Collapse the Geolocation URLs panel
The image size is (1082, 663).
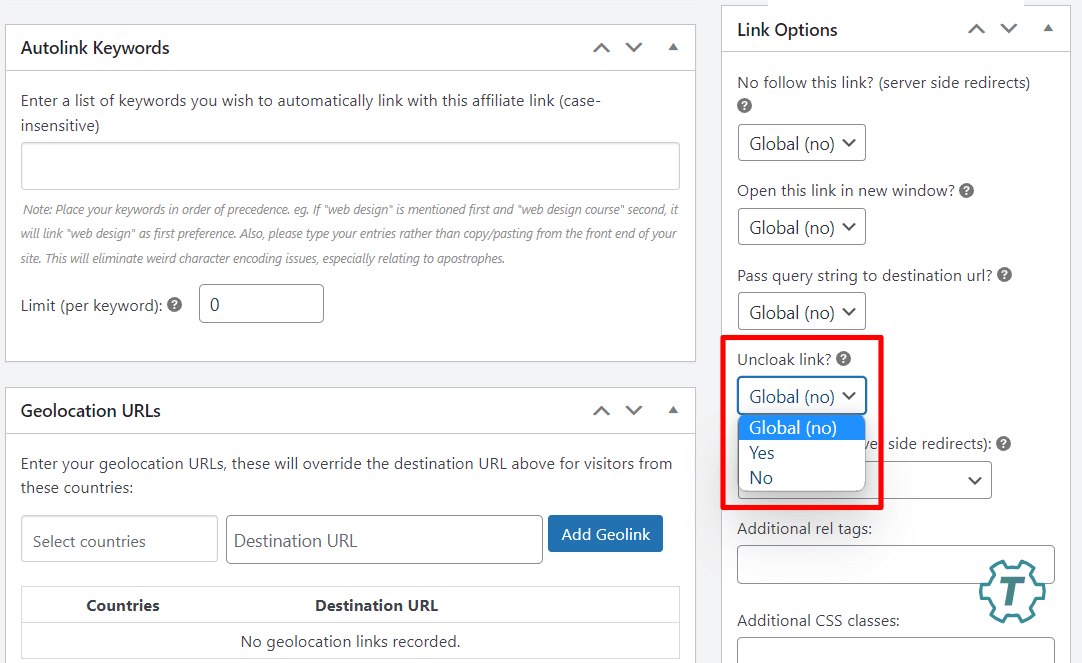(673, 410)
